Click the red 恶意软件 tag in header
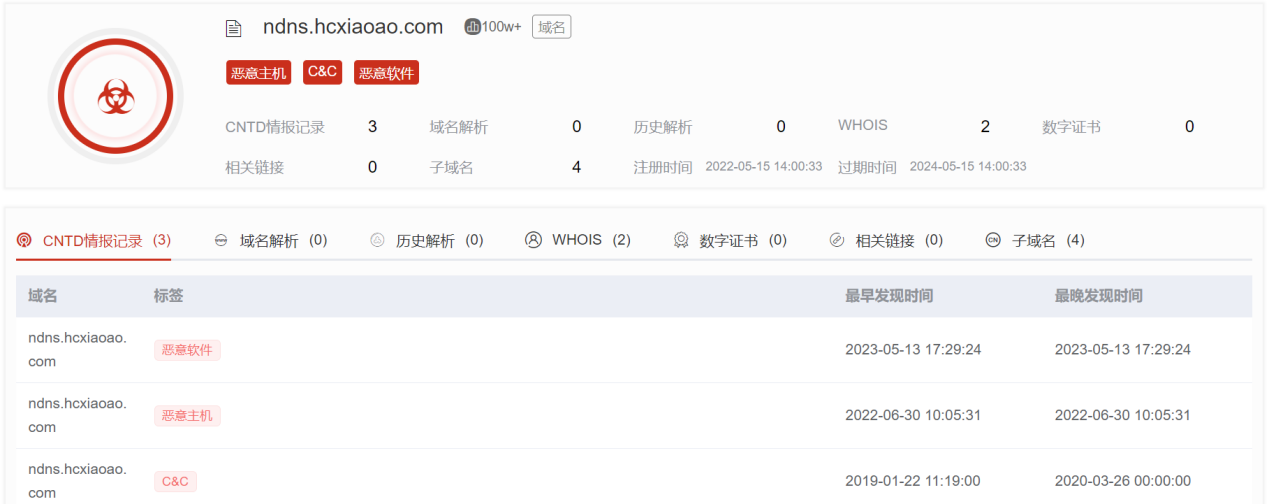1269x504 pixels. click(386, 72)
